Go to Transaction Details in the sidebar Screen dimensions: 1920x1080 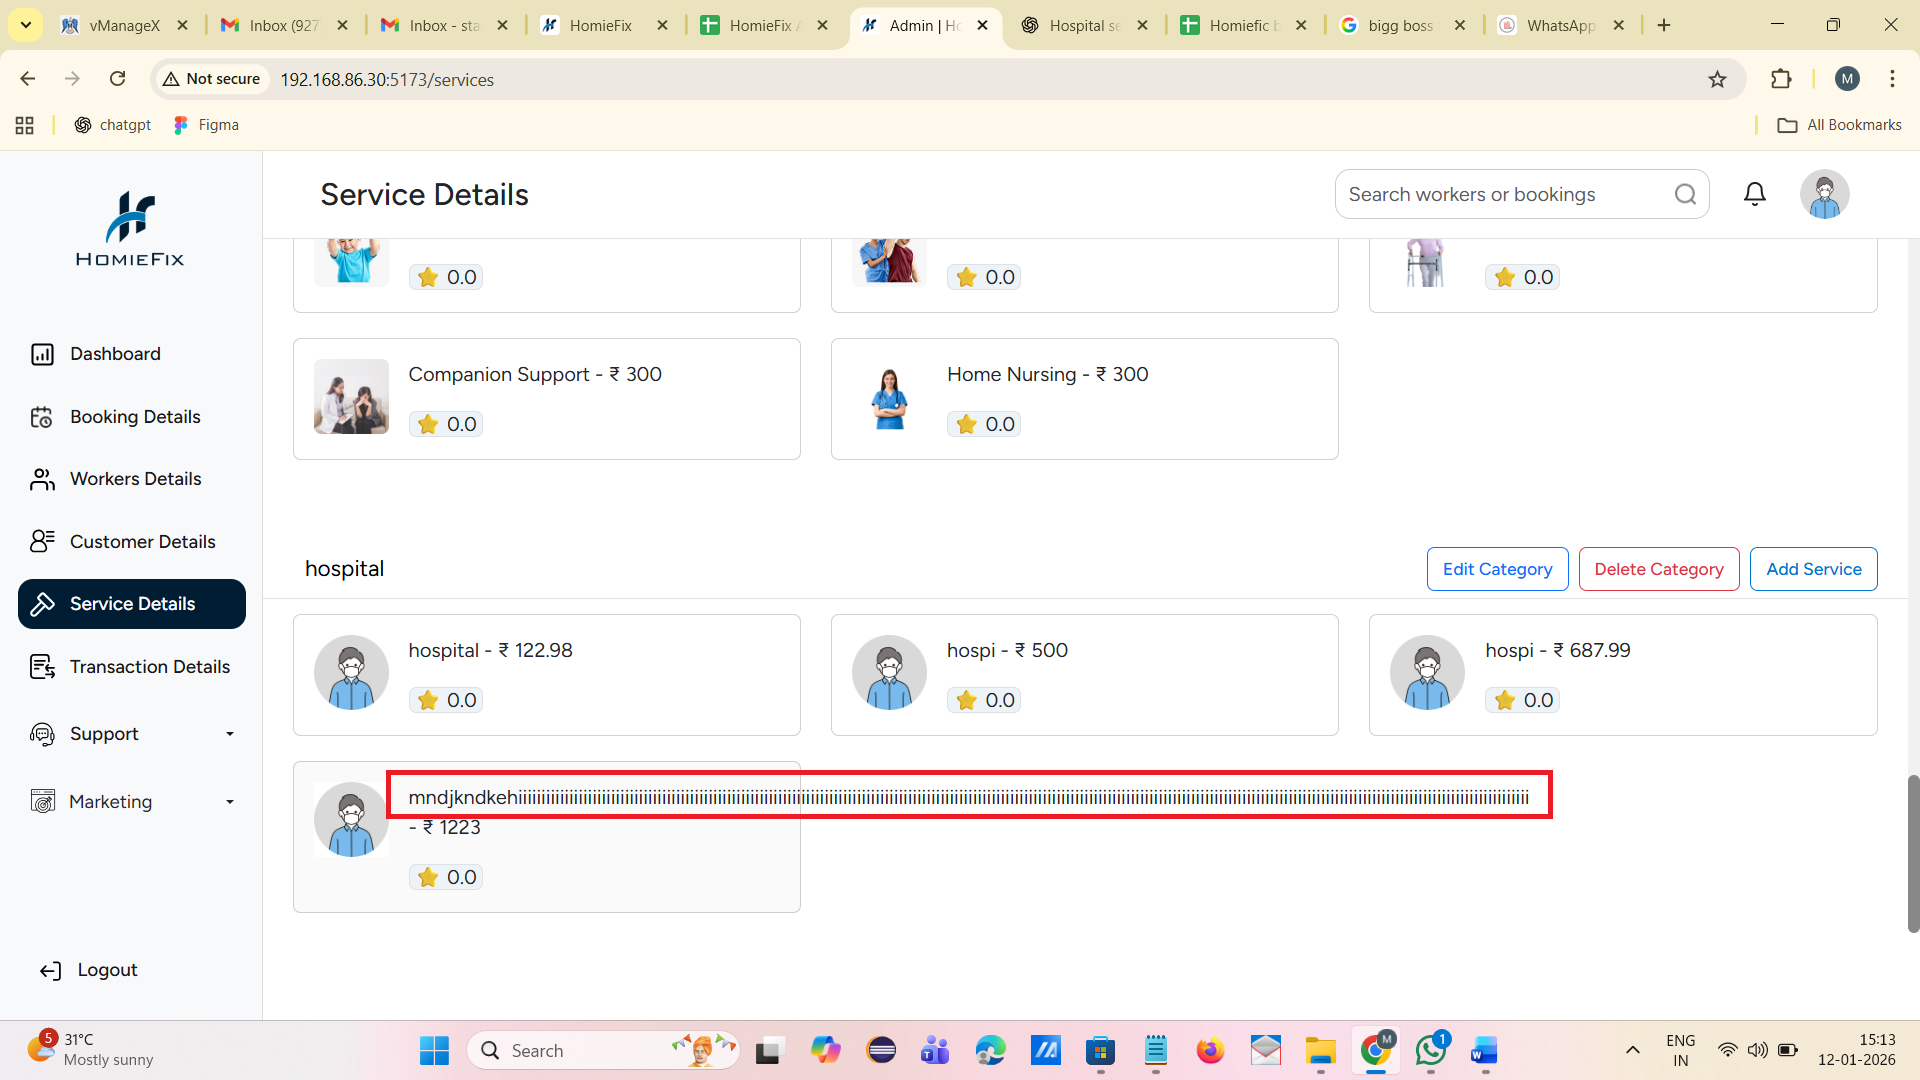149,667
